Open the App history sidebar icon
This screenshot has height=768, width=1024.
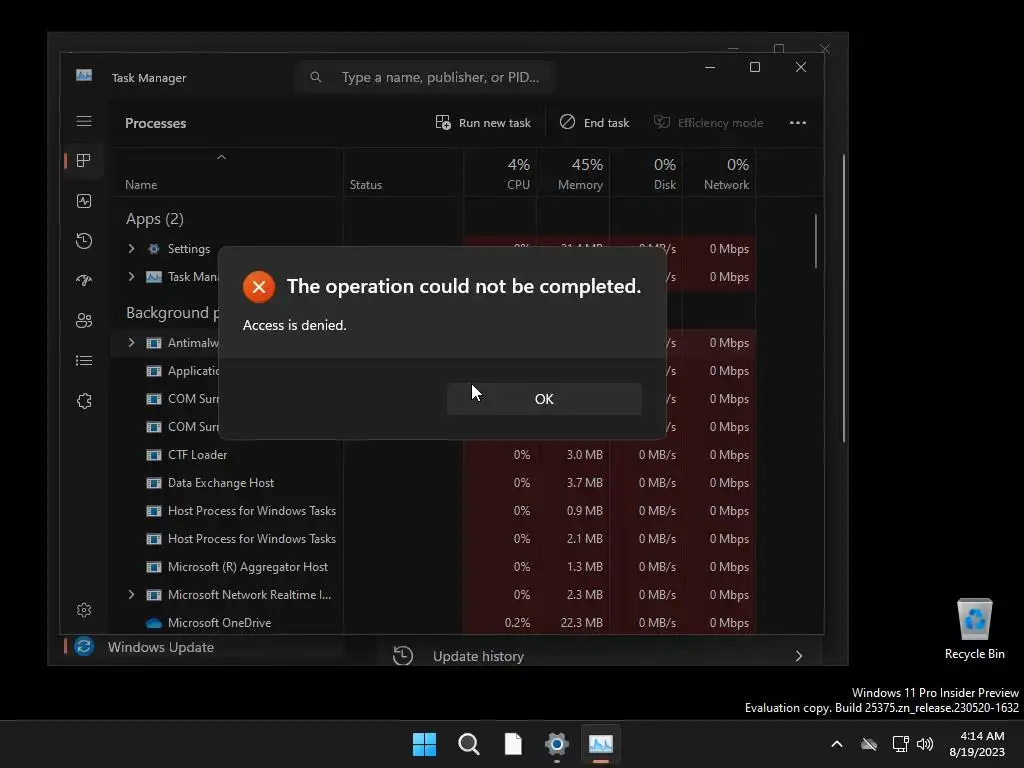(x=84, y=241)
